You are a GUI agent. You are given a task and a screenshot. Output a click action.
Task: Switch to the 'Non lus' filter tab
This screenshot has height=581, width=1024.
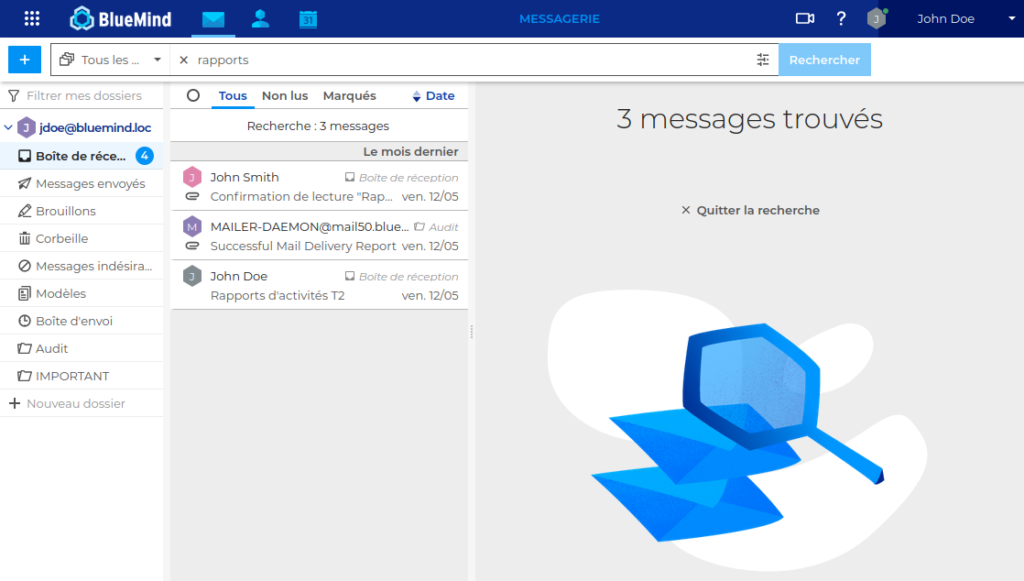click(285, 96)
